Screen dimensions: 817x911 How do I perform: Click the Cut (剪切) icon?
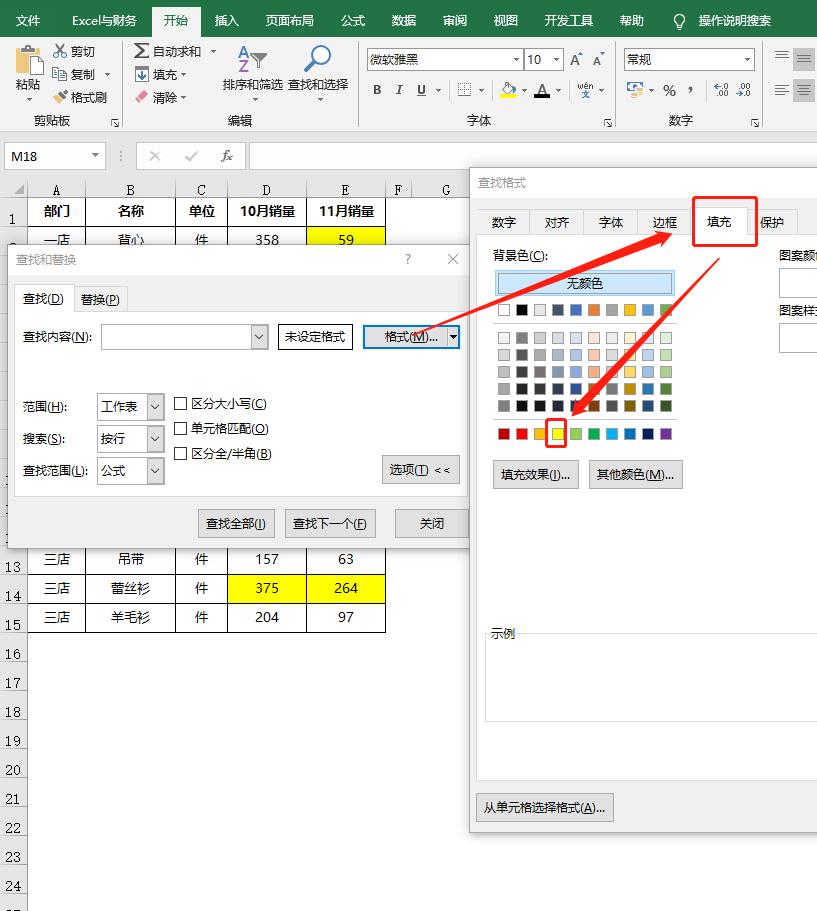coord(62,51)
